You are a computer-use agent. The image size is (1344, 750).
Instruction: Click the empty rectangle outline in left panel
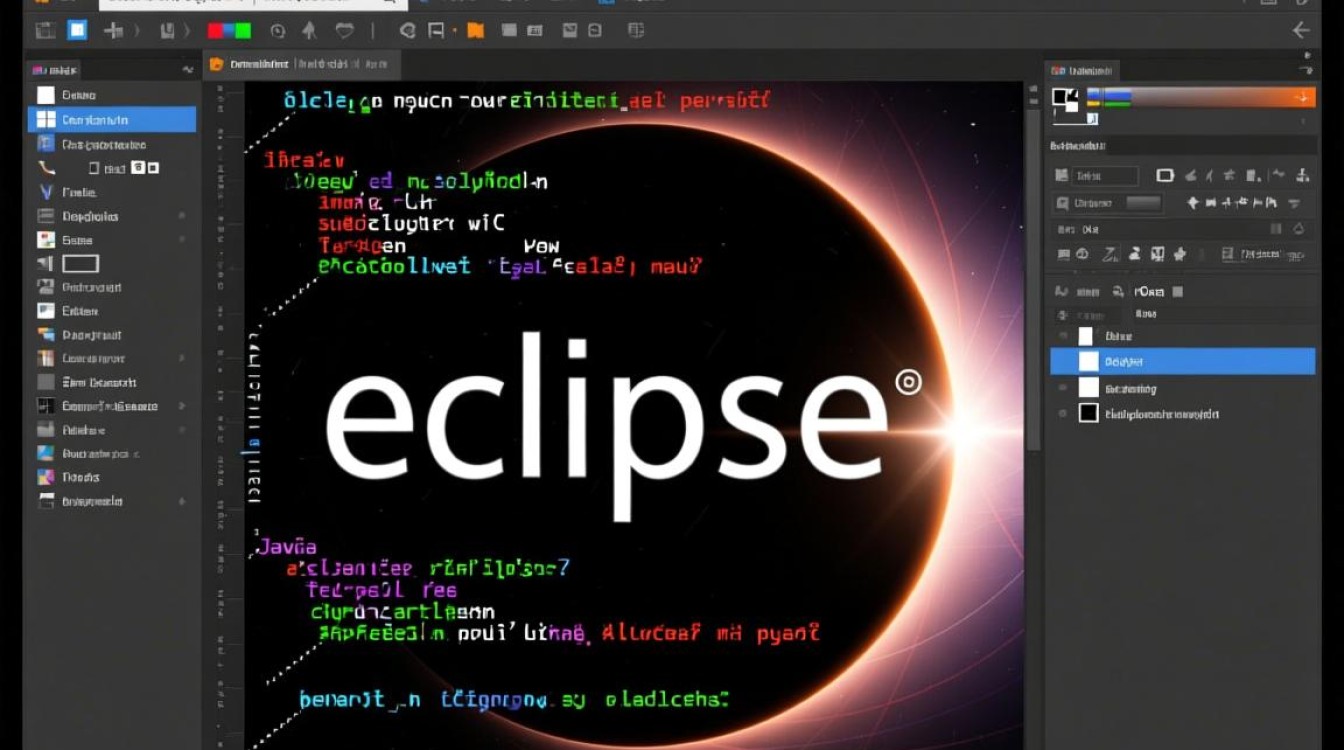coord(81,264)
